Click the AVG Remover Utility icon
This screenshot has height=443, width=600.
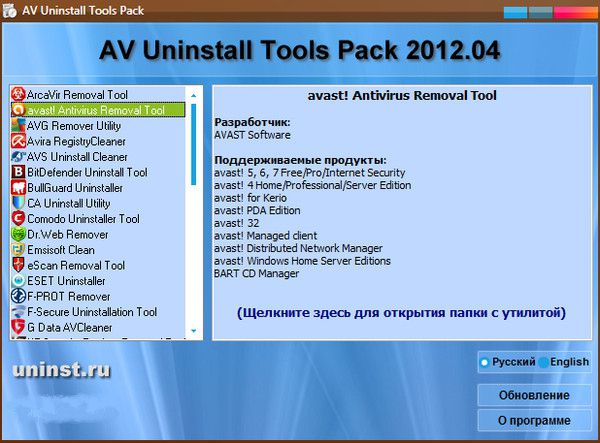pyautogui.click(x=18, y=126)
